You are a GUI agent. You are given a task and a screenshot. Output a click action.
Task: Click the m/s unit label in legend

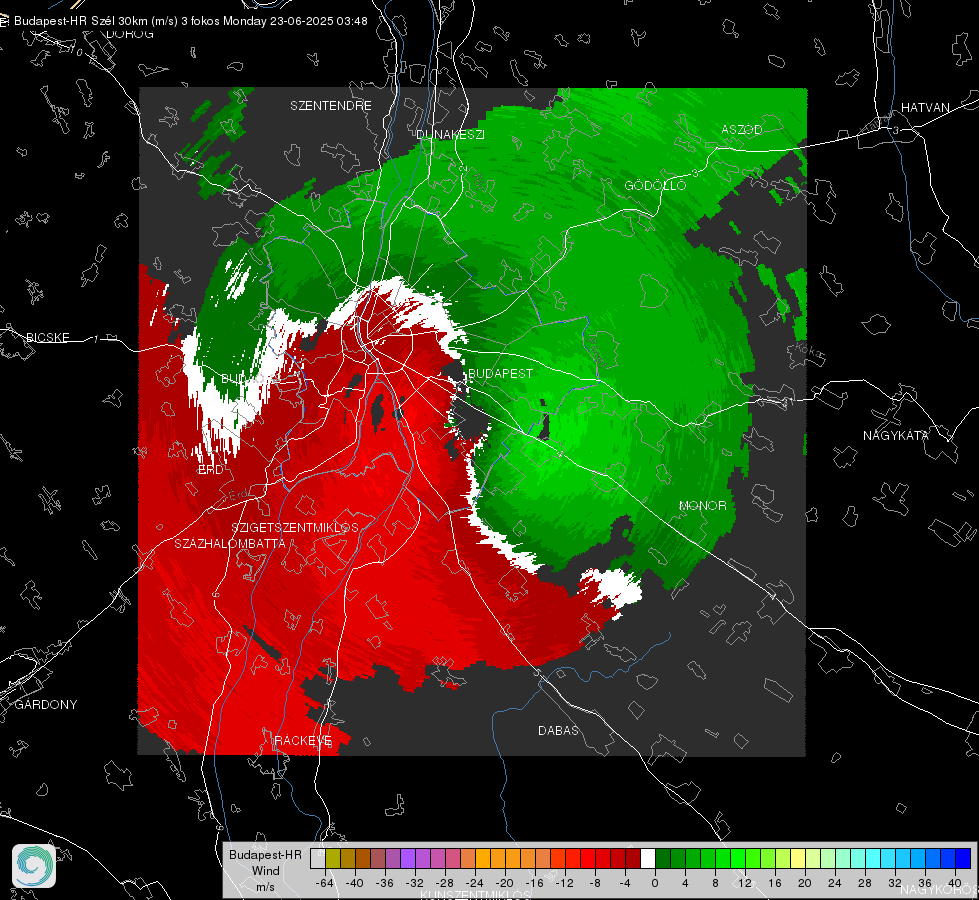pyautogui.click(x=265, y=887)
